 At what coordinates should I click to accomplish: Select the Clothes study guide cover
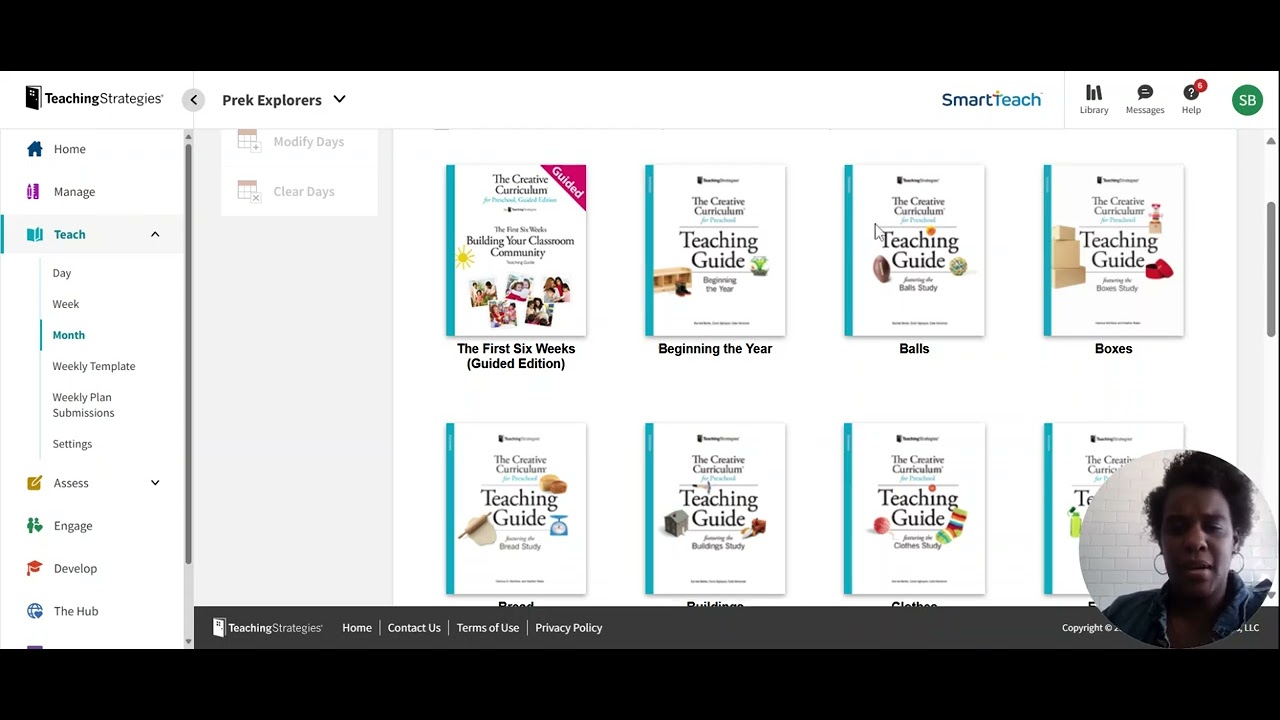[x=914, y=508]
